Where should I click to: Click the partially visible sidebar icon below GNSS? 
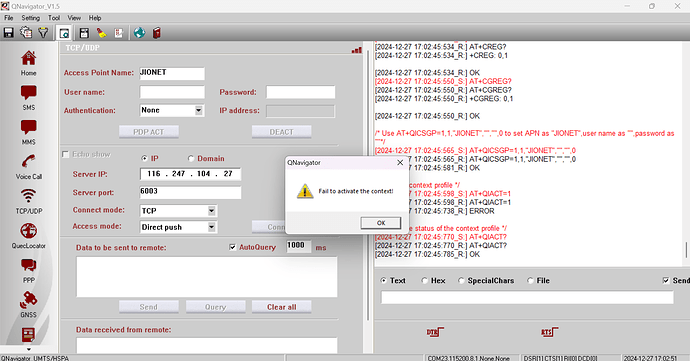(x=29, y=335)
